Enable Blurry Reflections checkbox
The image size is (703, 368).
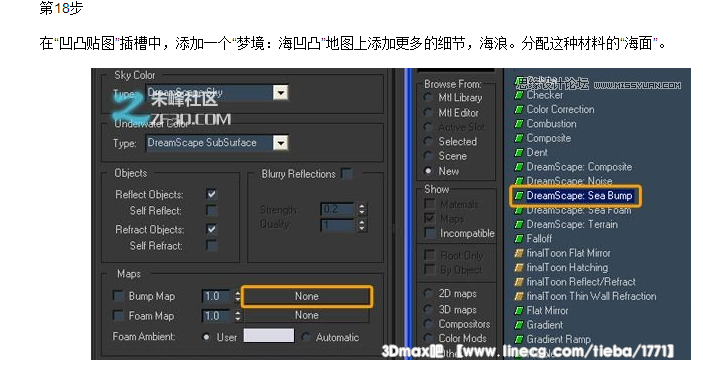pyautogui.click(x=346, y=173)
